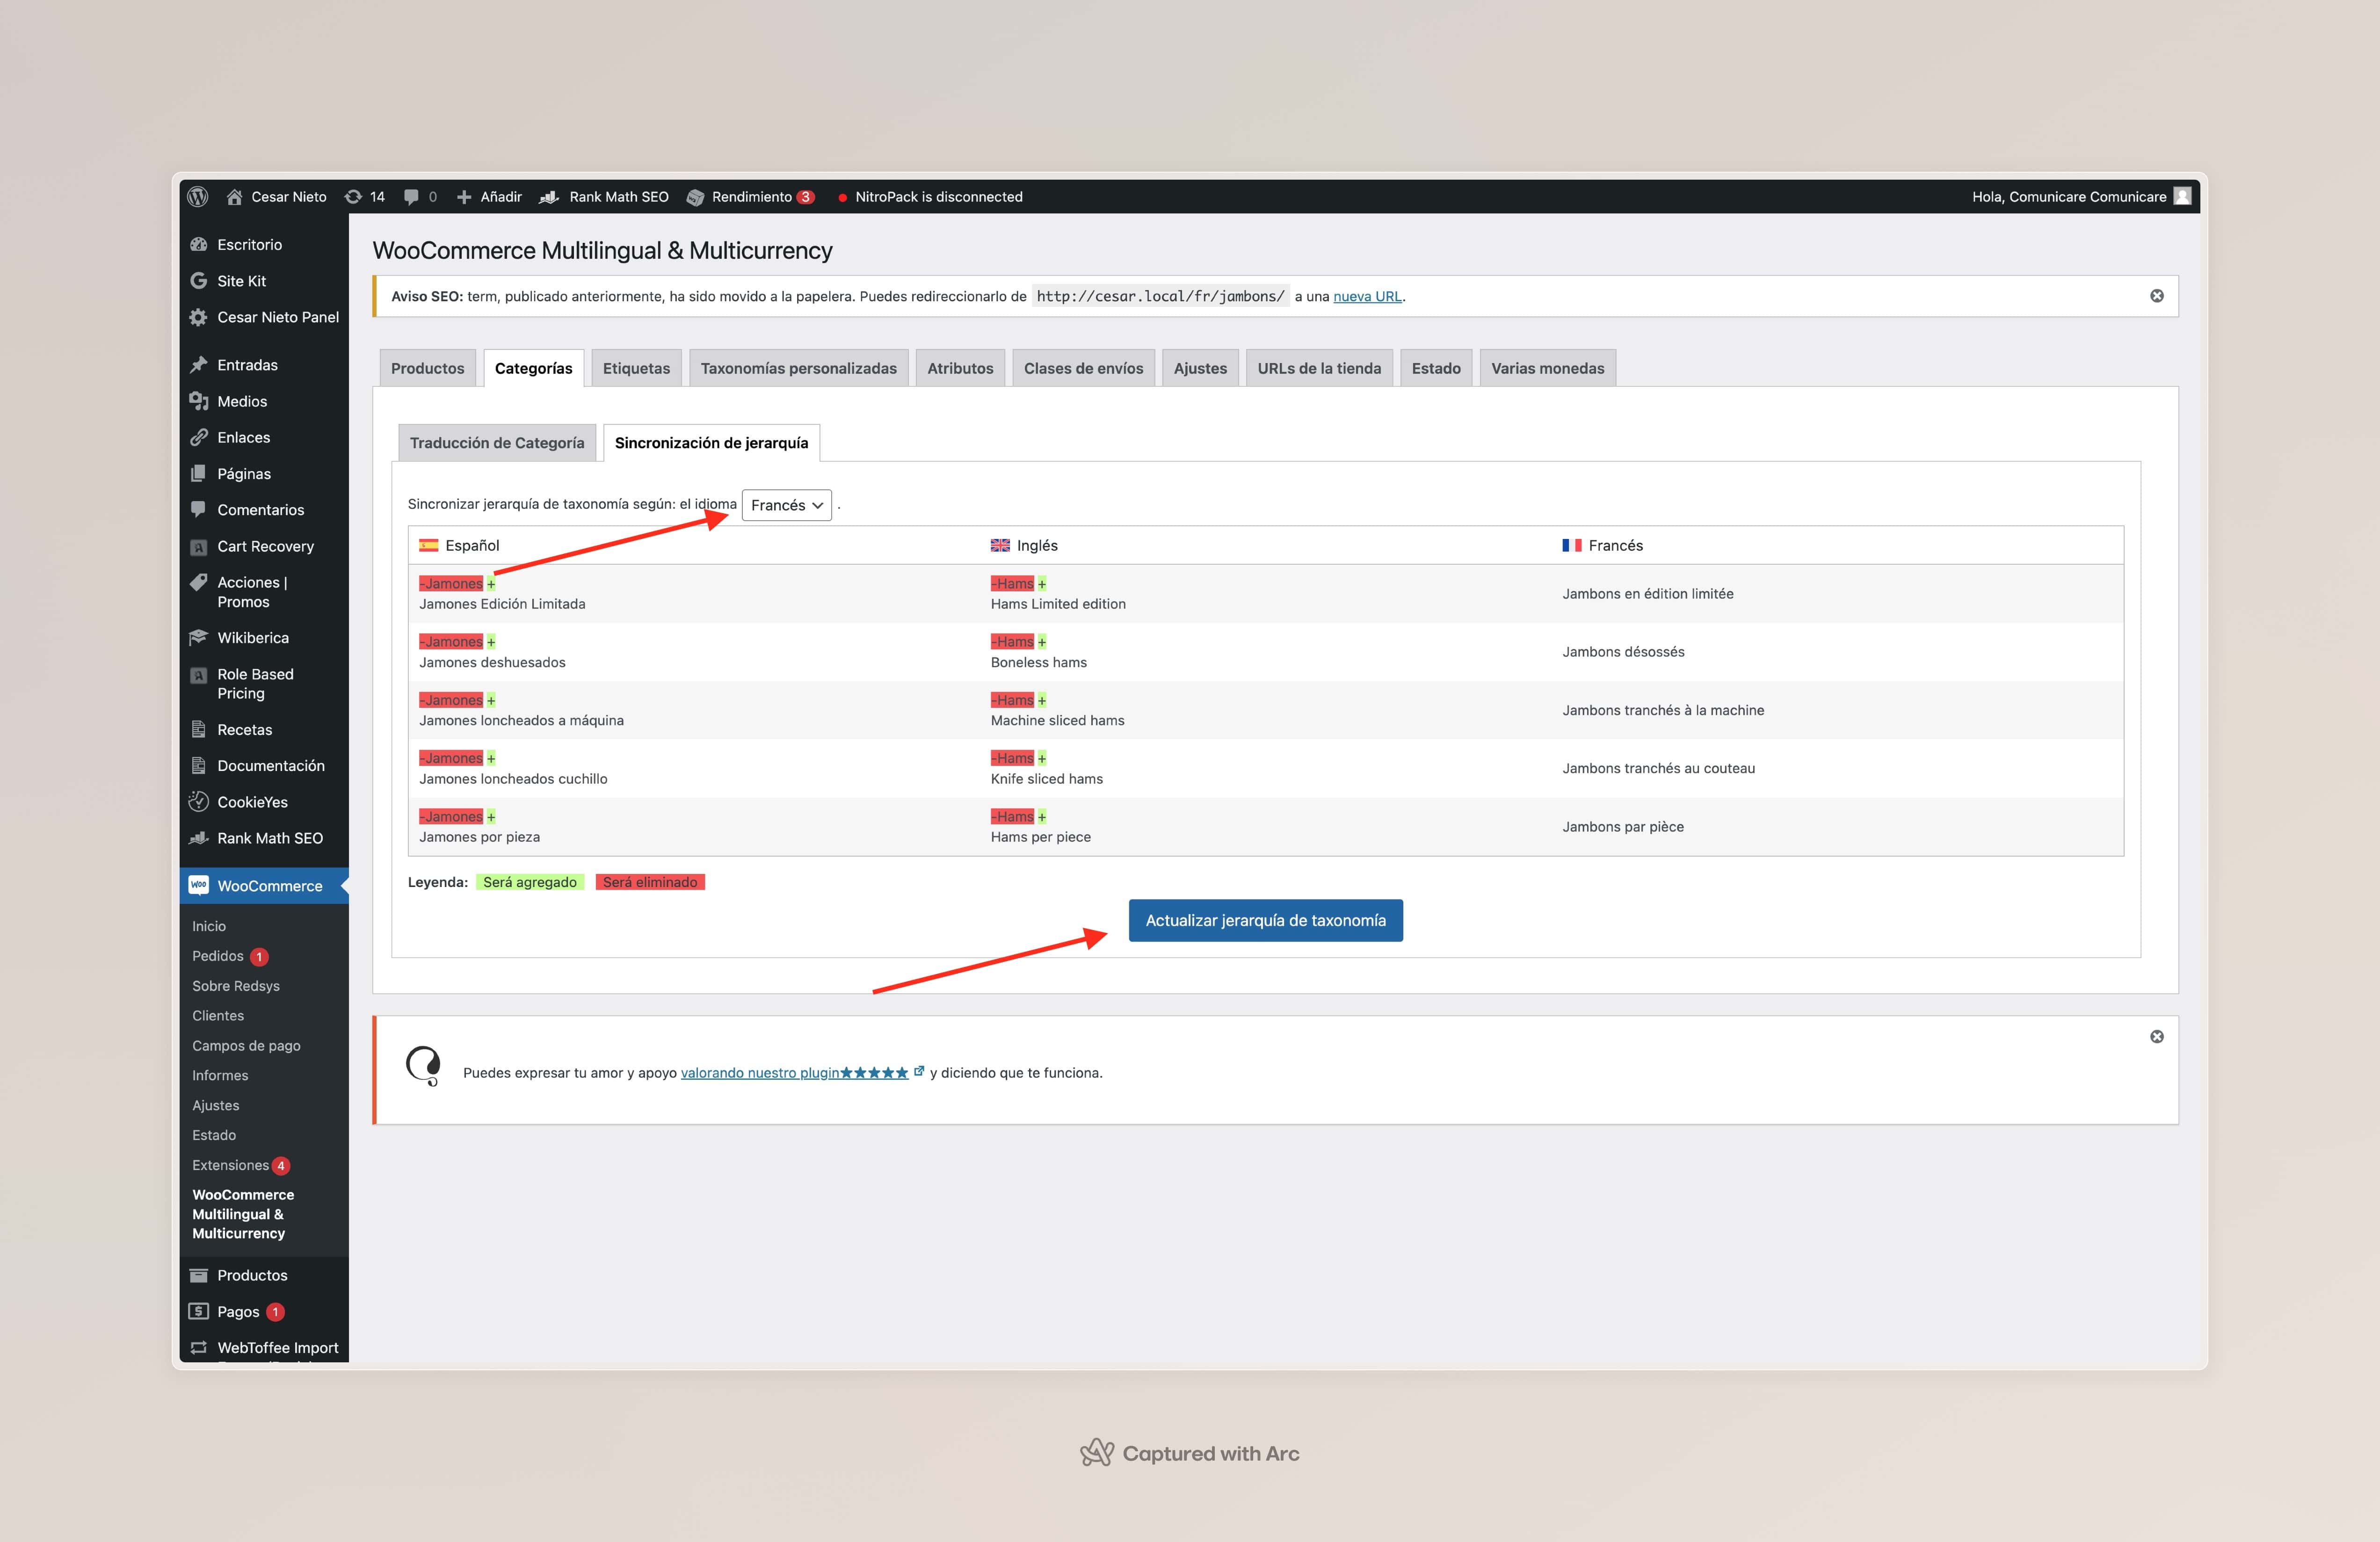Image resolution: width=2380 pixels, height=1542 pixels.
Task: Click the WordPress logo icon
Action: 198,197
